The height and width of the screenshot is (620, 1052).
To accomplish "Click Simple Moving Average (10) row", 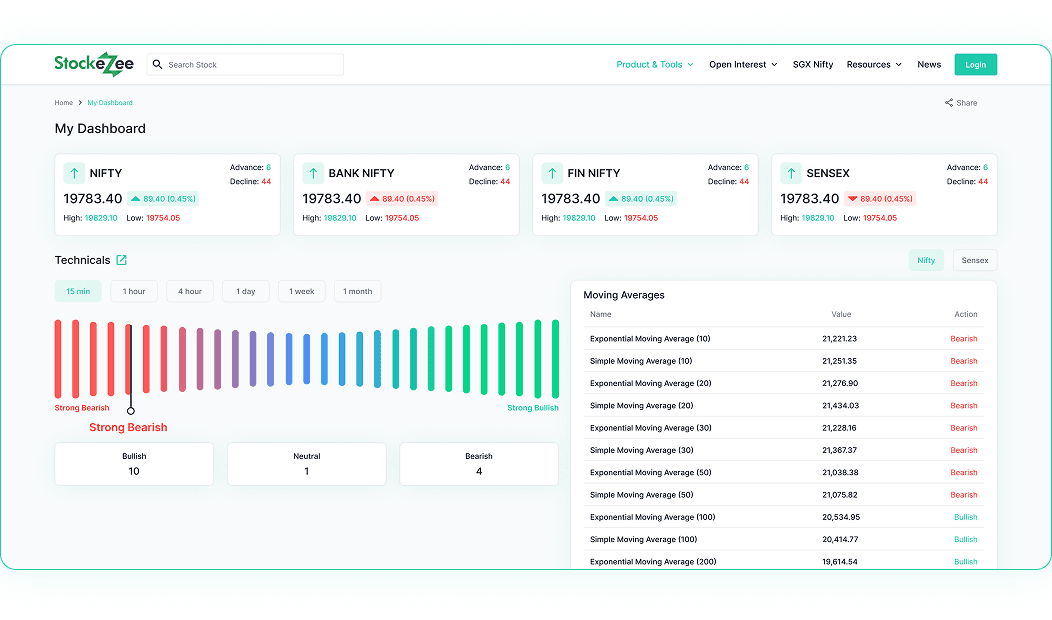I will [784, 361].
